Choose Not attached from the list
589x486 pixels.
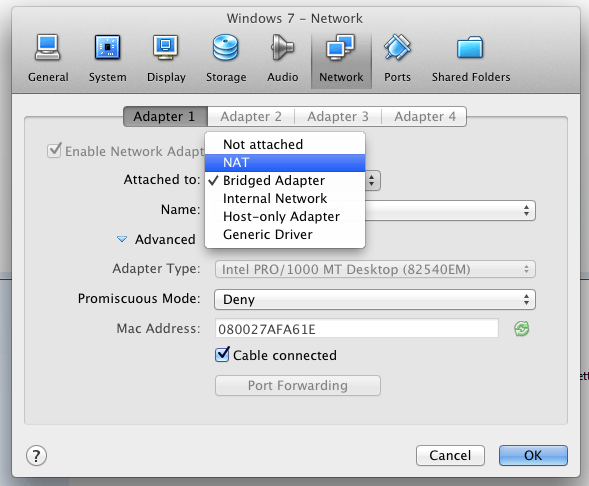coord(285,144)
